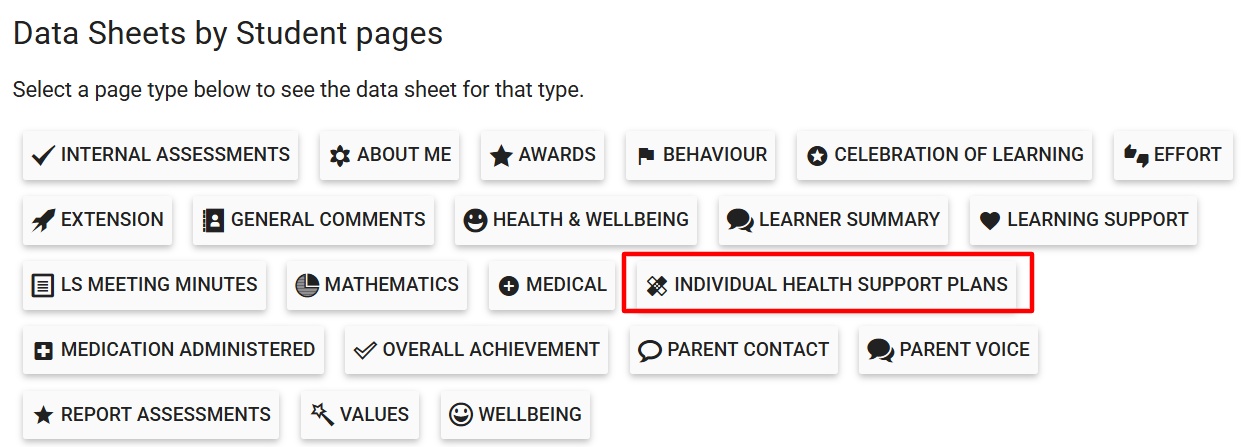Click the thumbs icon on Effort
1260x447 pixels.
pos(1136,156)
